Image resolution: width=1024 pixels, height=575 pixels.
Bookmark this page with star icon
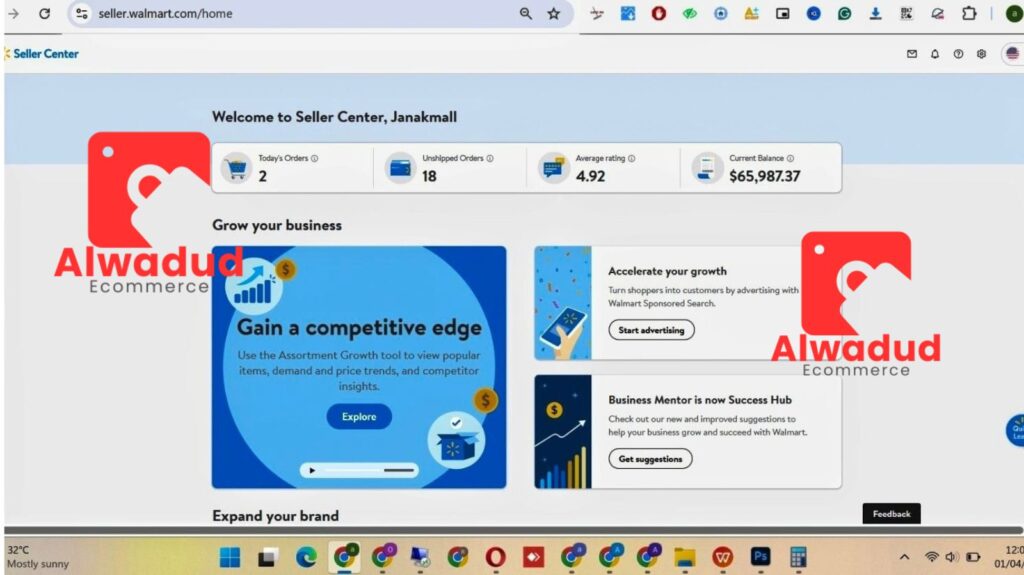(x=554, y=13)
